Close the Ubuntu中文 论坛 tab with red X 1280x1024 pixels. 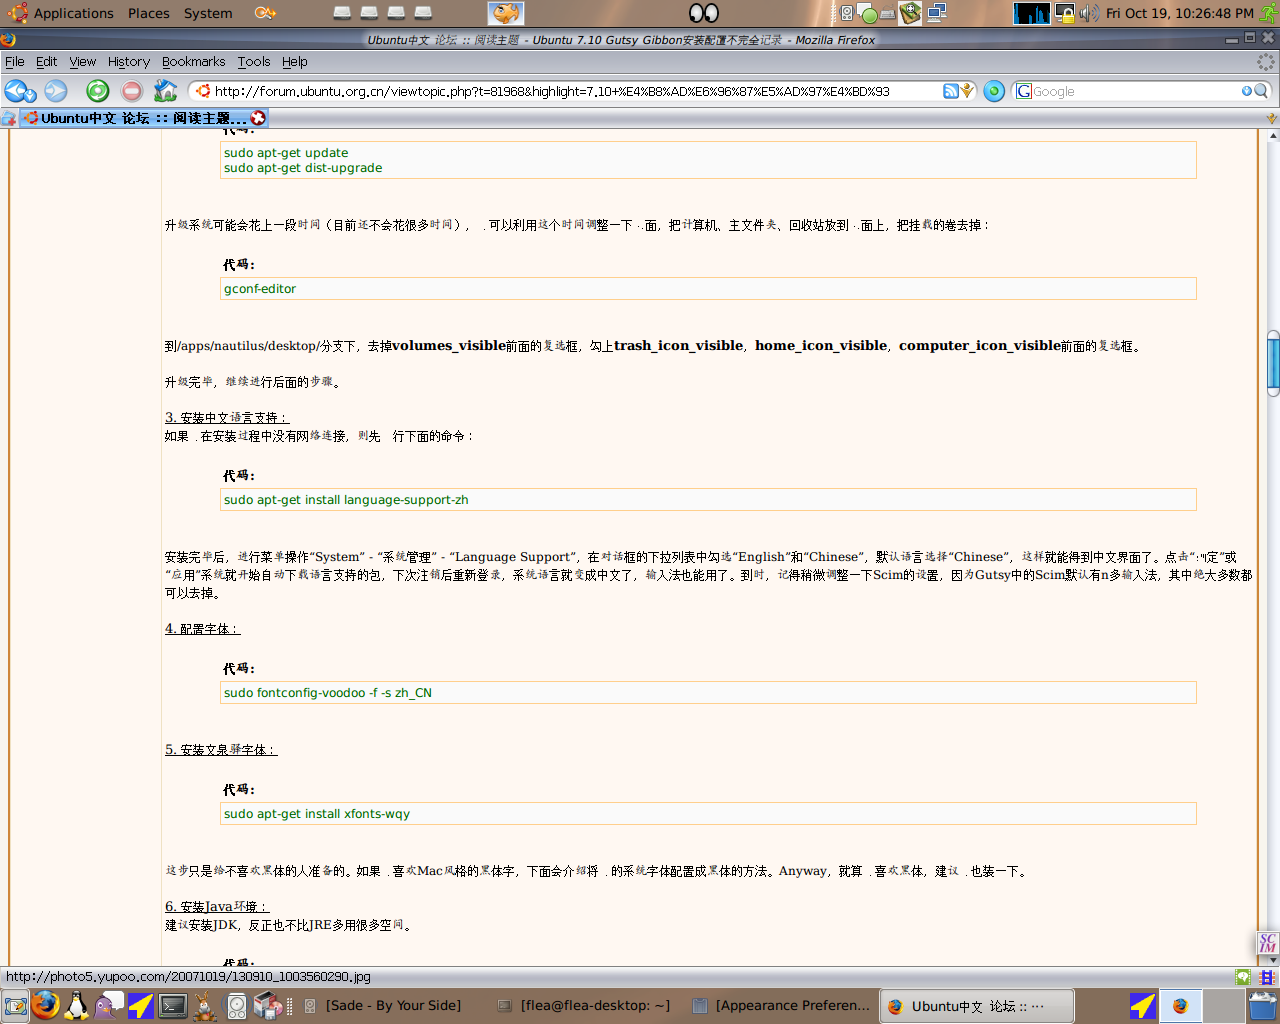pyautogui.click(x=258, y=118)
